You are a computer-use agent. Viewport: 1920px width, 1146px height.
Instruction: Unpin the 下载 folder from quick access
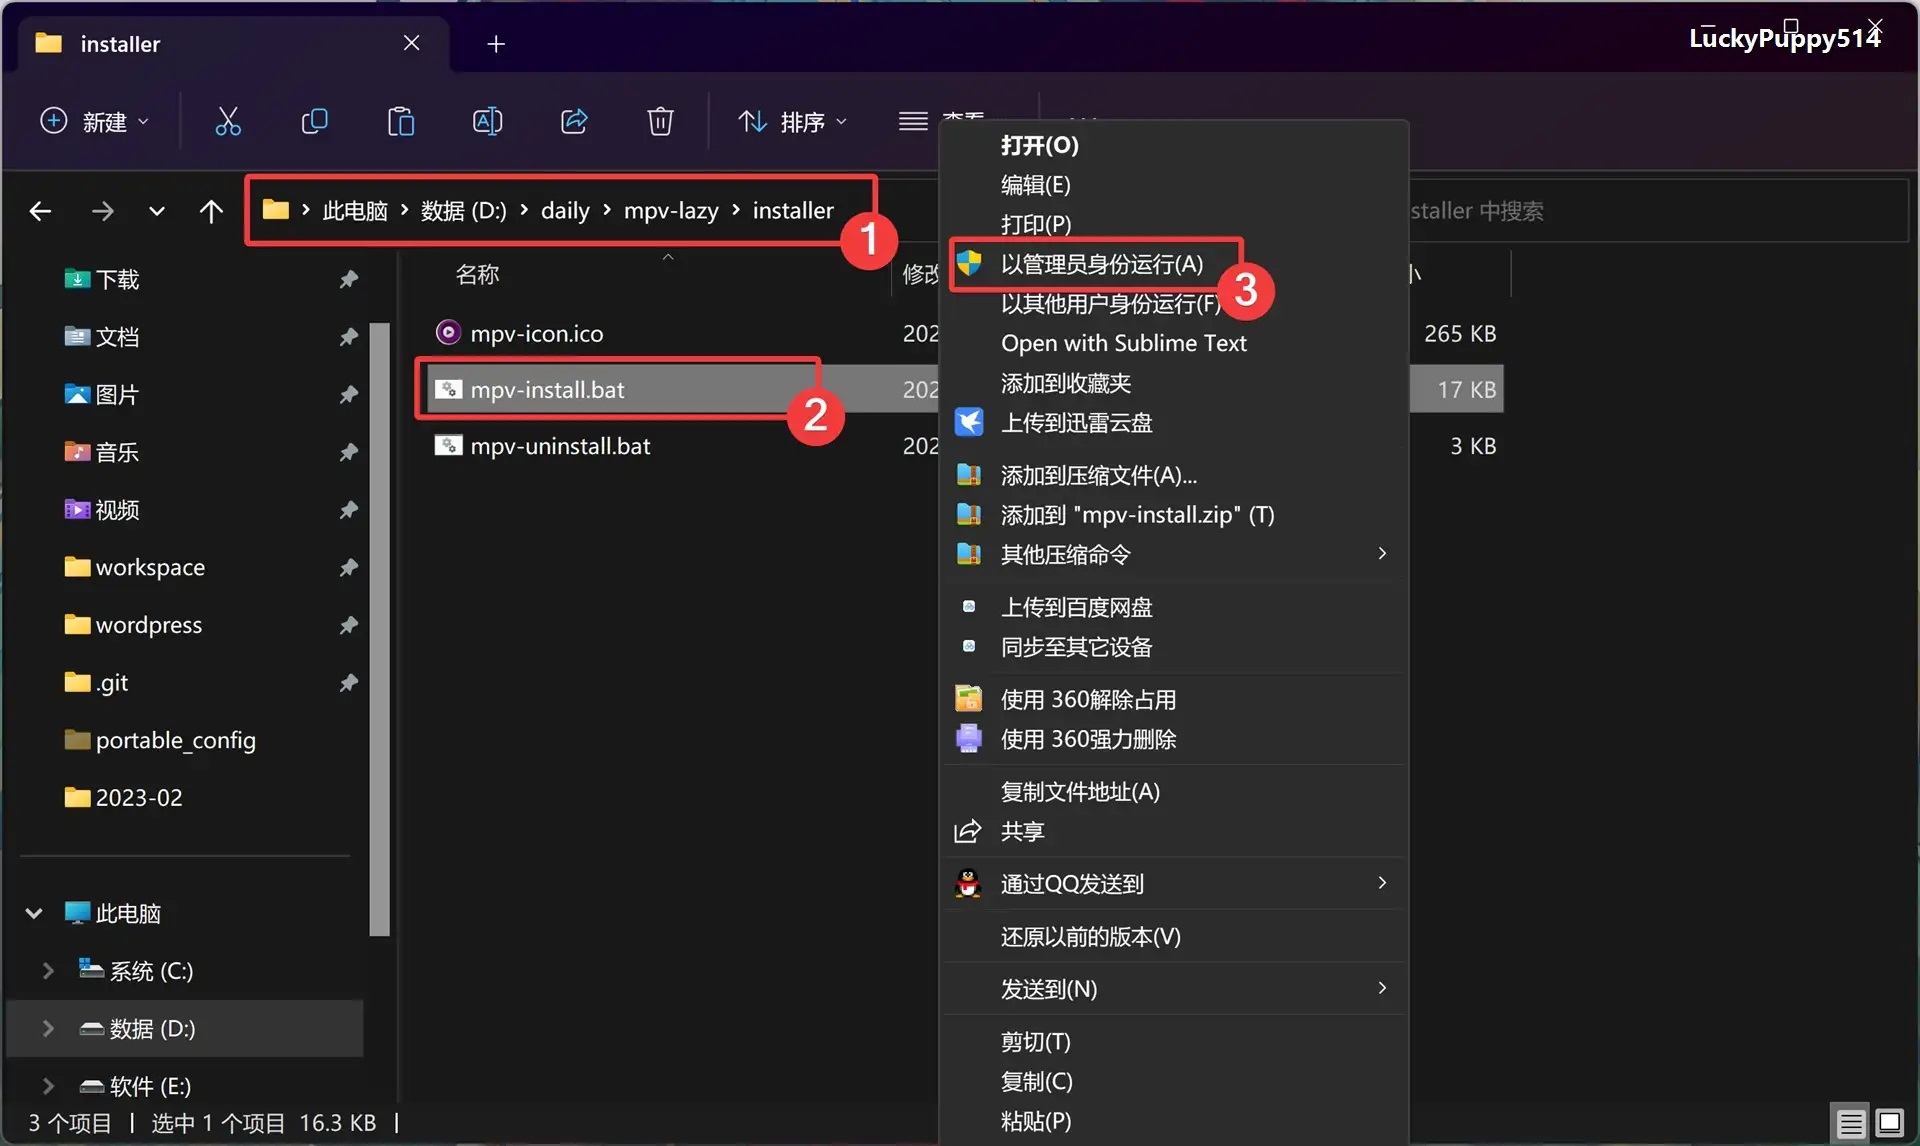[348, 280]
